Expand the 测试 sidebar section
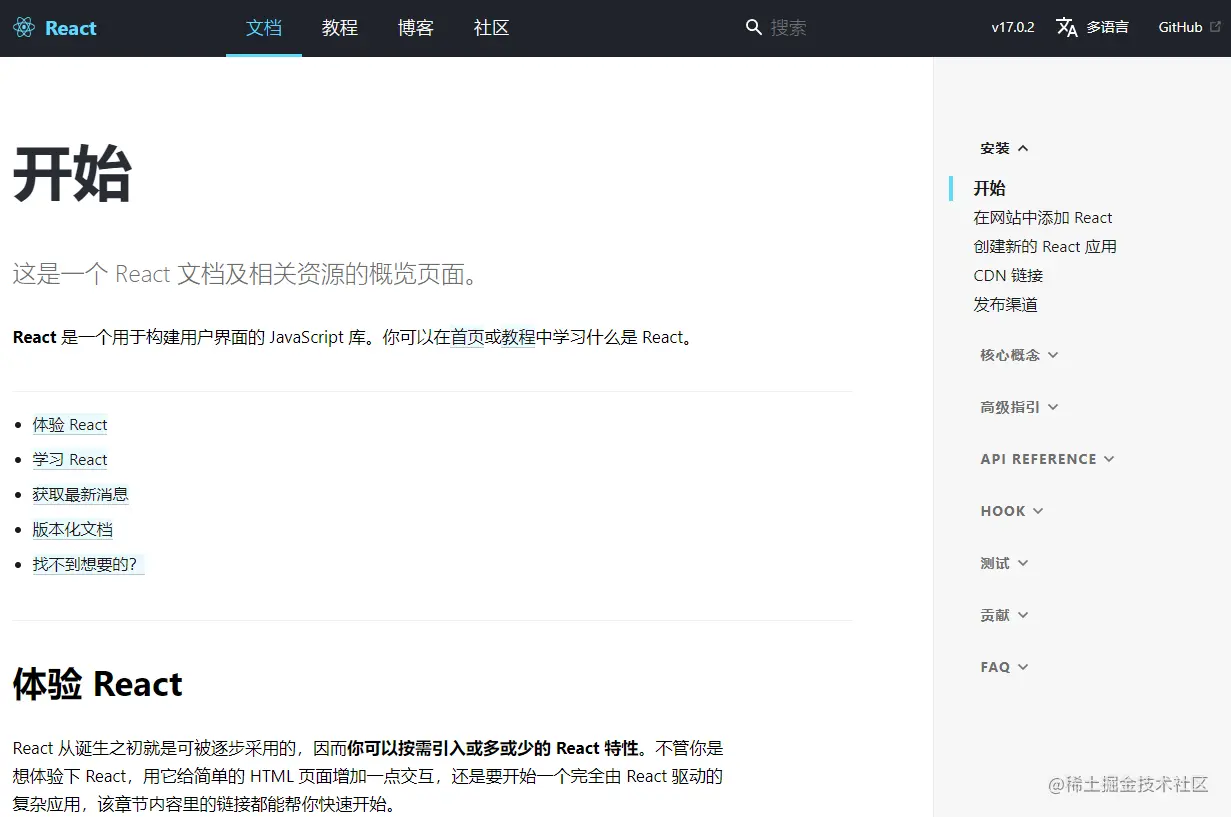The width and height of the screenshot is (1231, 817). coord(1004,563)
